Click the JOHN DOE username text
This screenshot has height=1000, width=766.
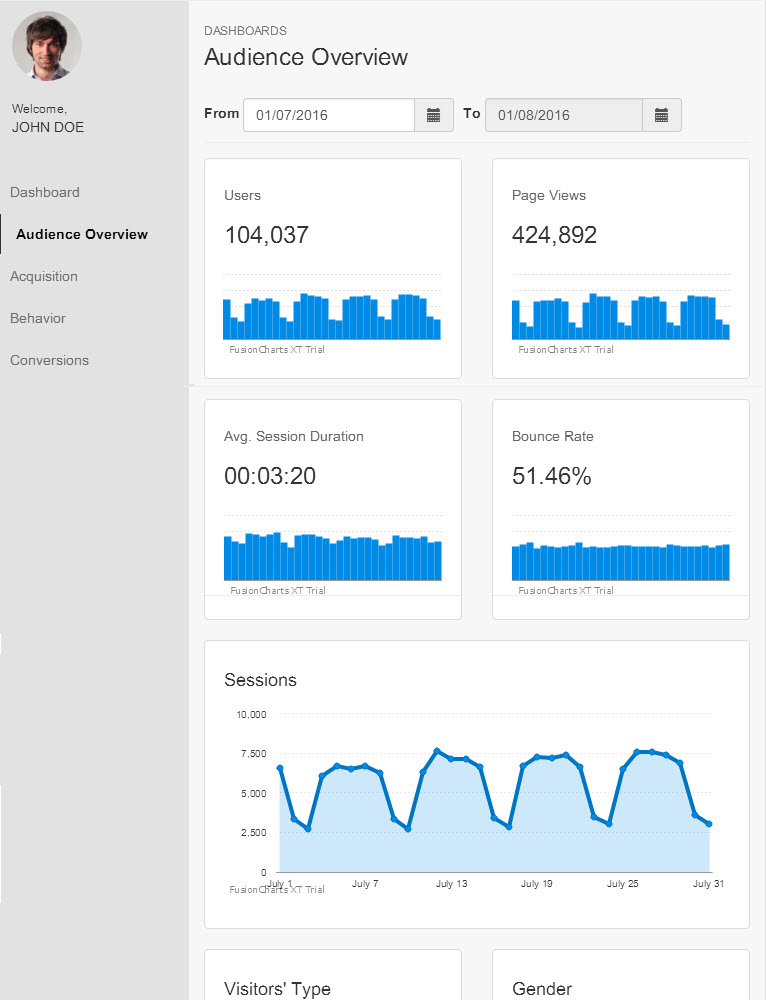pyautogui.click(x=48, y=127)
